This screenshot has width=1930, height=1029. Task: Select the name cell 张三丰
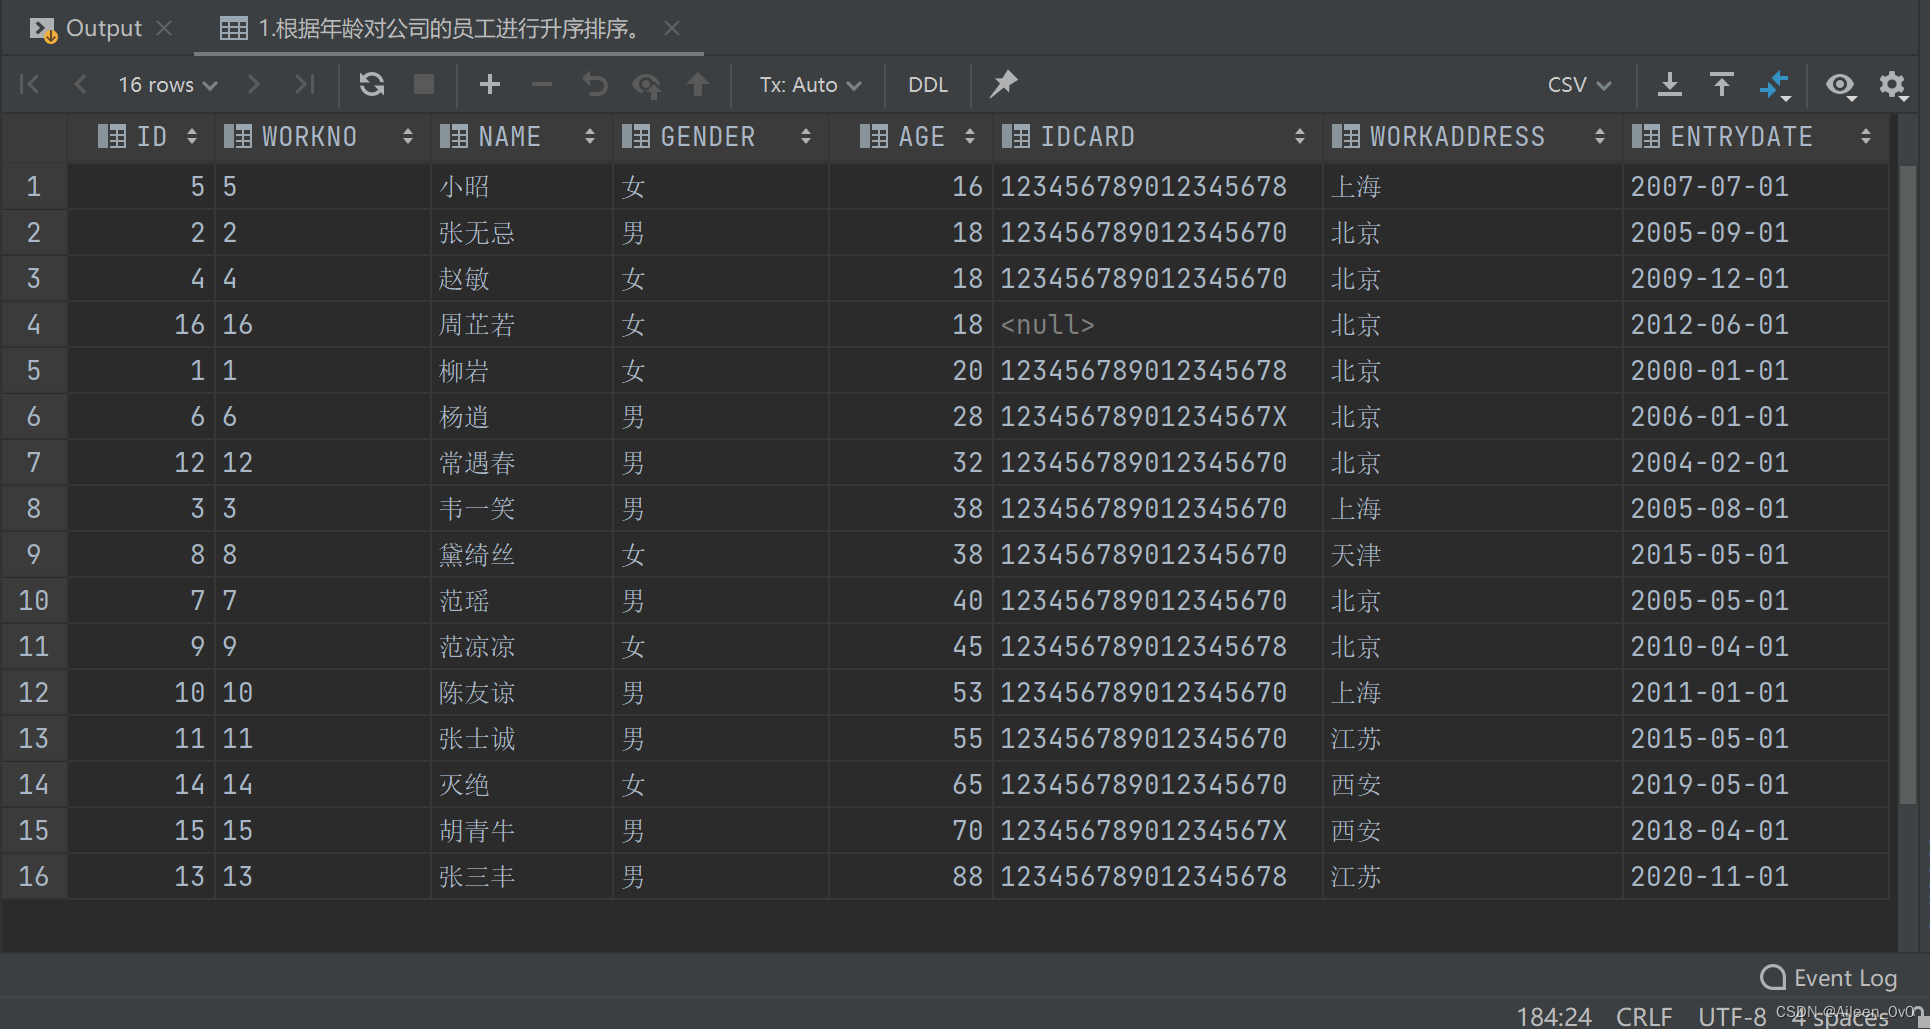pyautogui.click(x=521, y=877)
